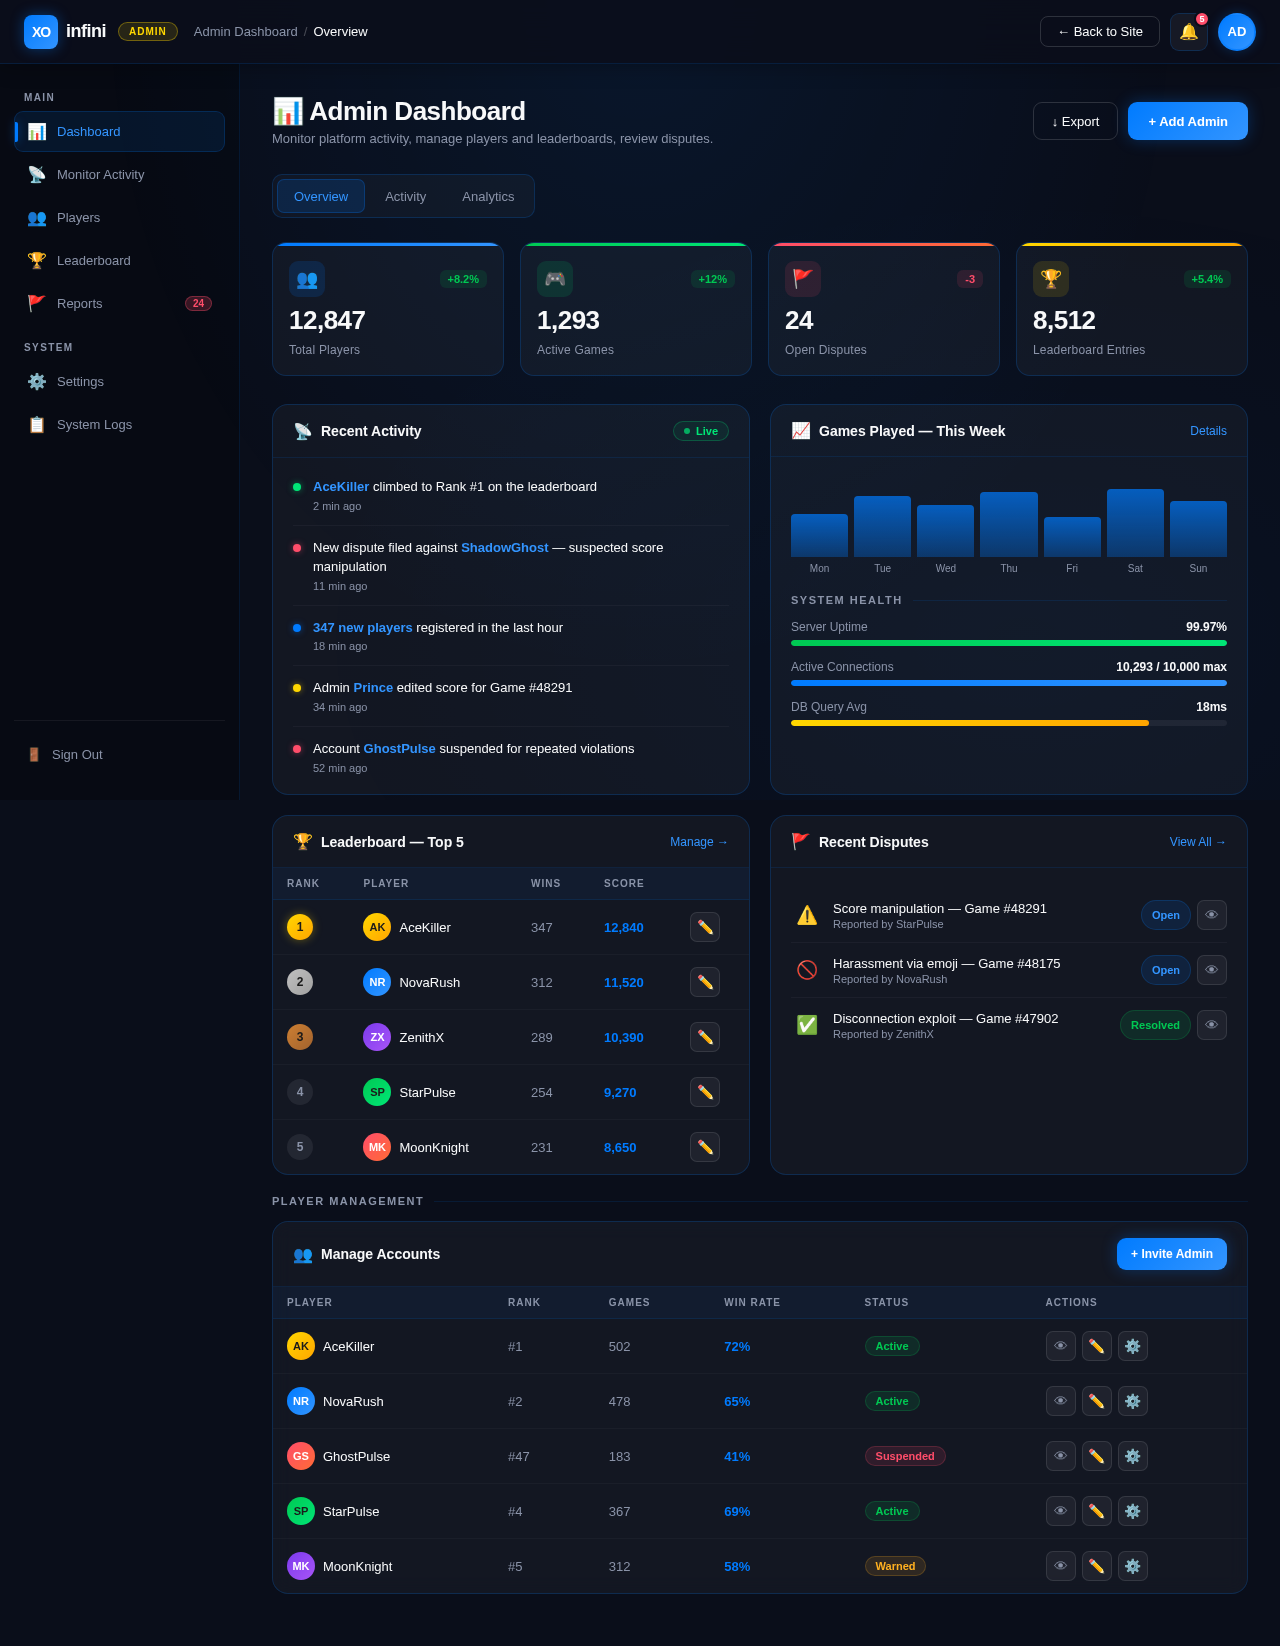
Task: Click the Saturday bar in games chart
Action: tap(1135, 523)
